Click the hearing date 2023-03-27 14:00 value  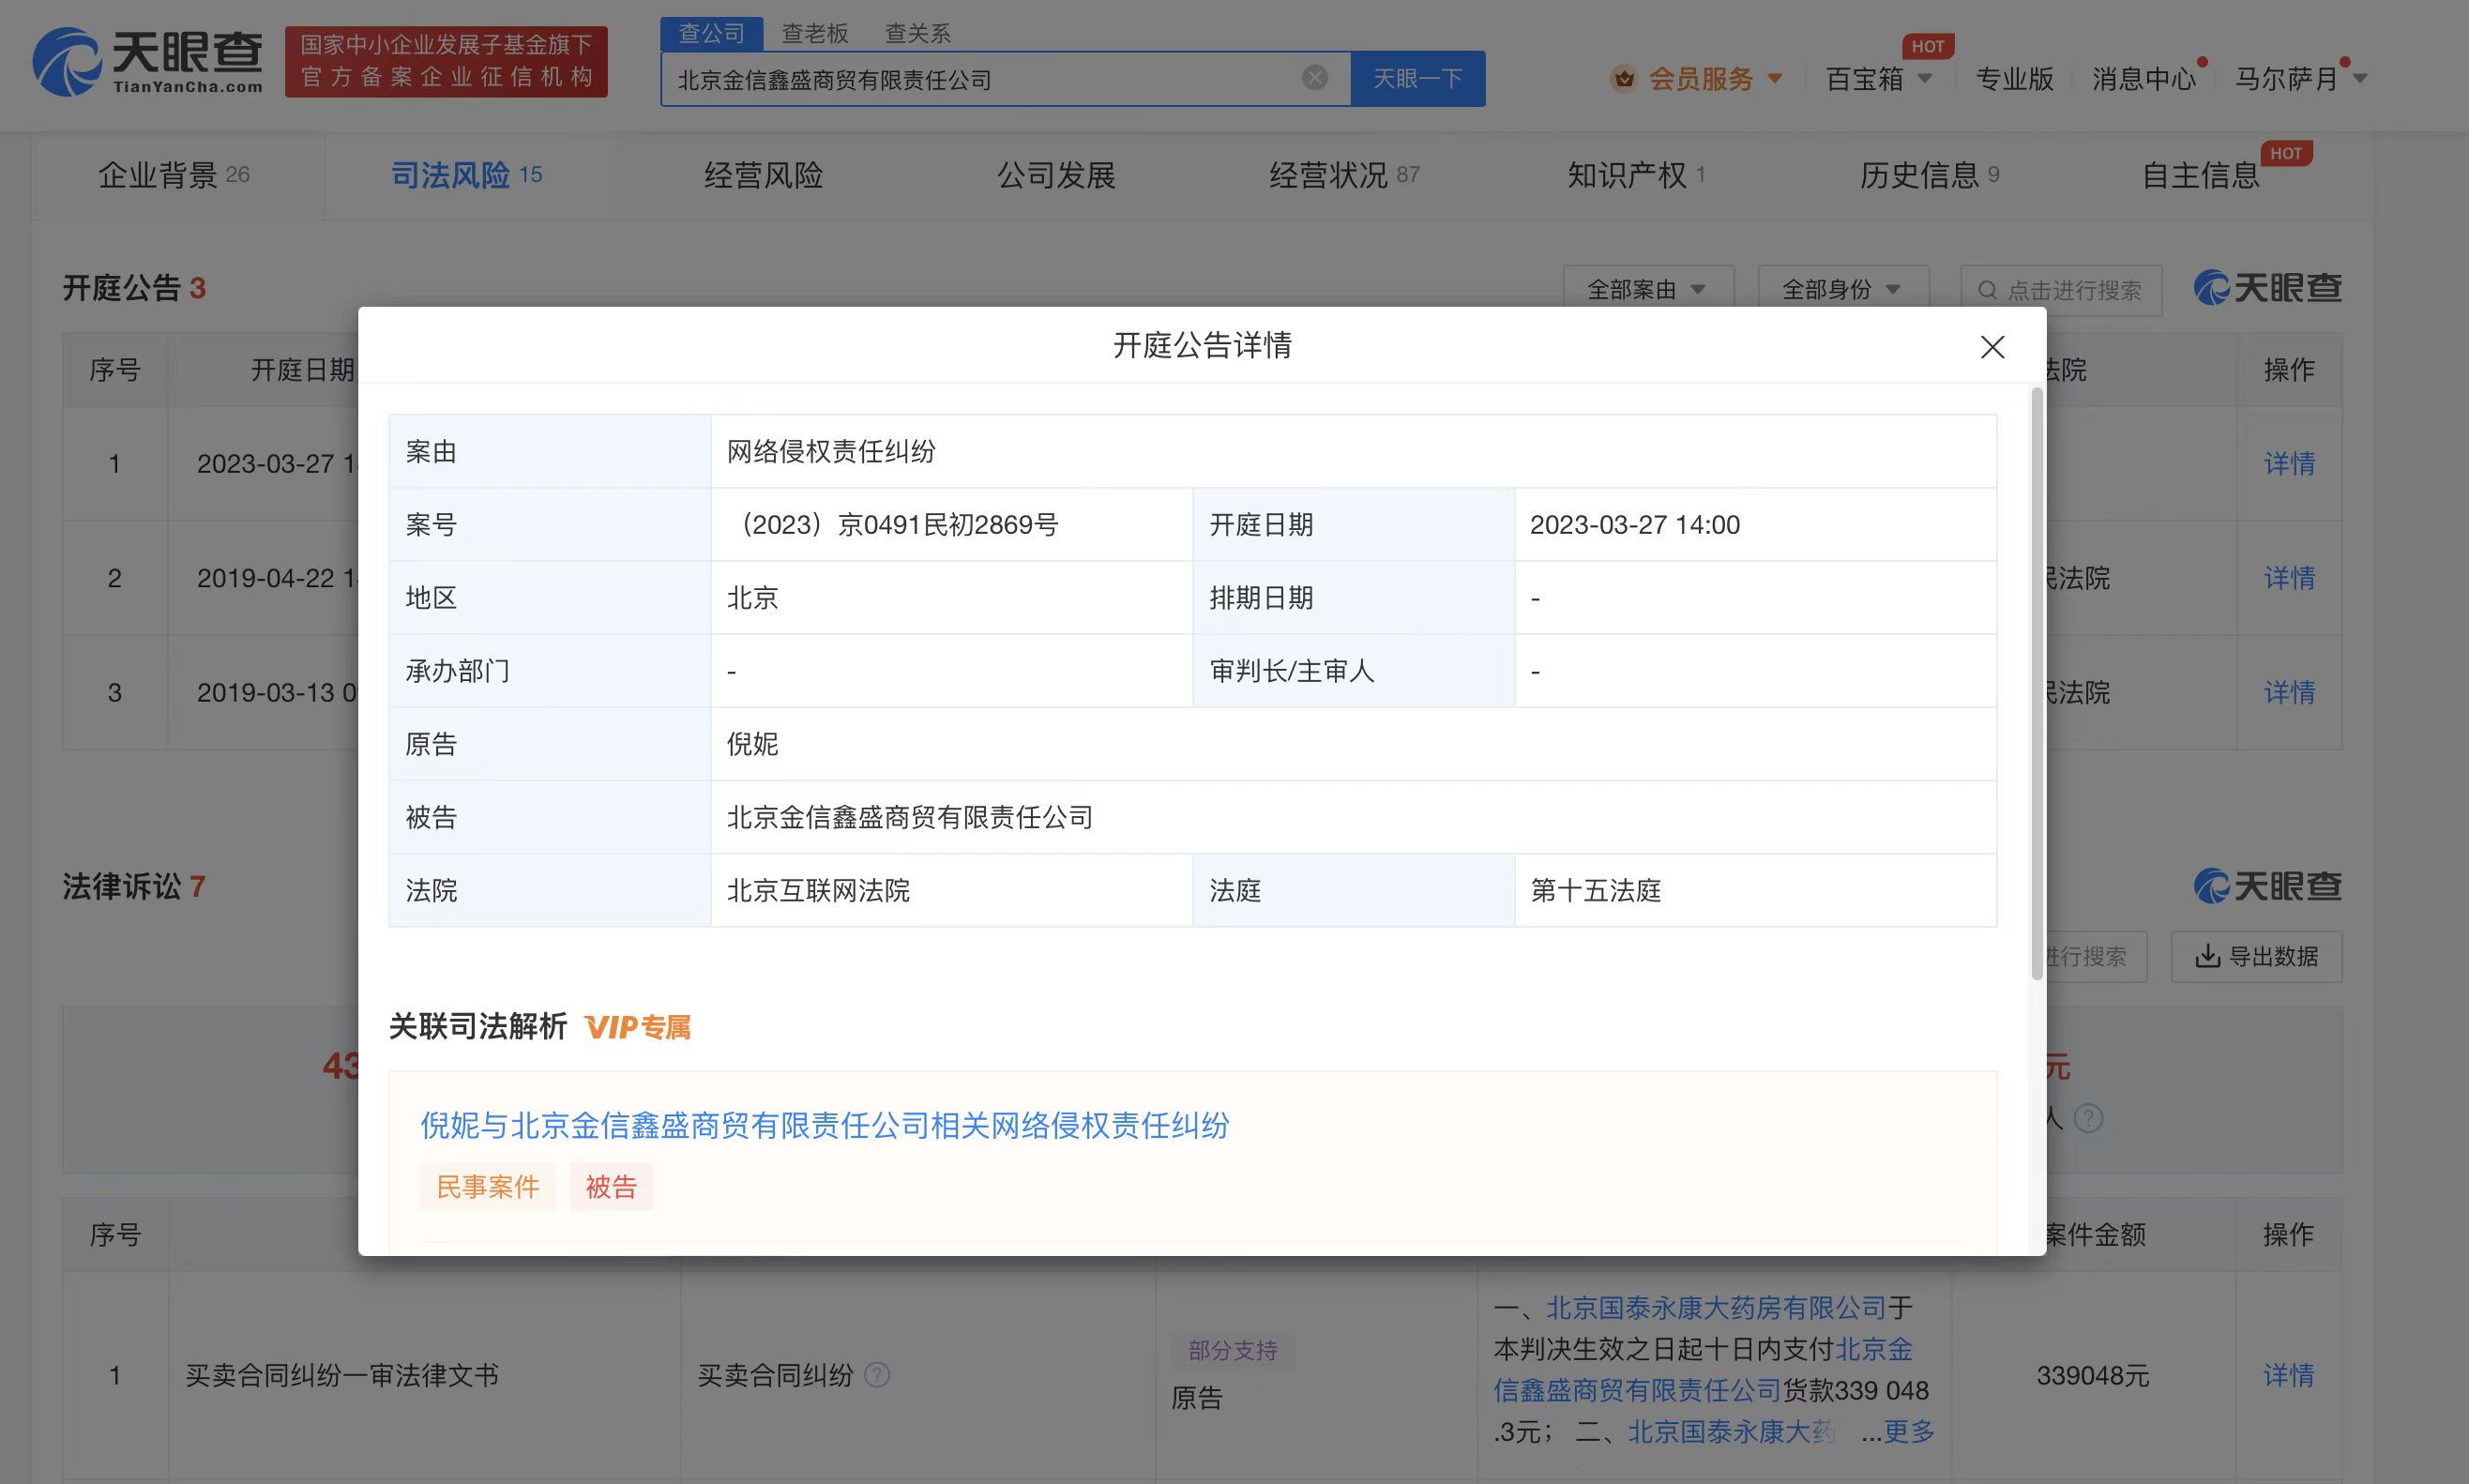(x=1635, y=524)
